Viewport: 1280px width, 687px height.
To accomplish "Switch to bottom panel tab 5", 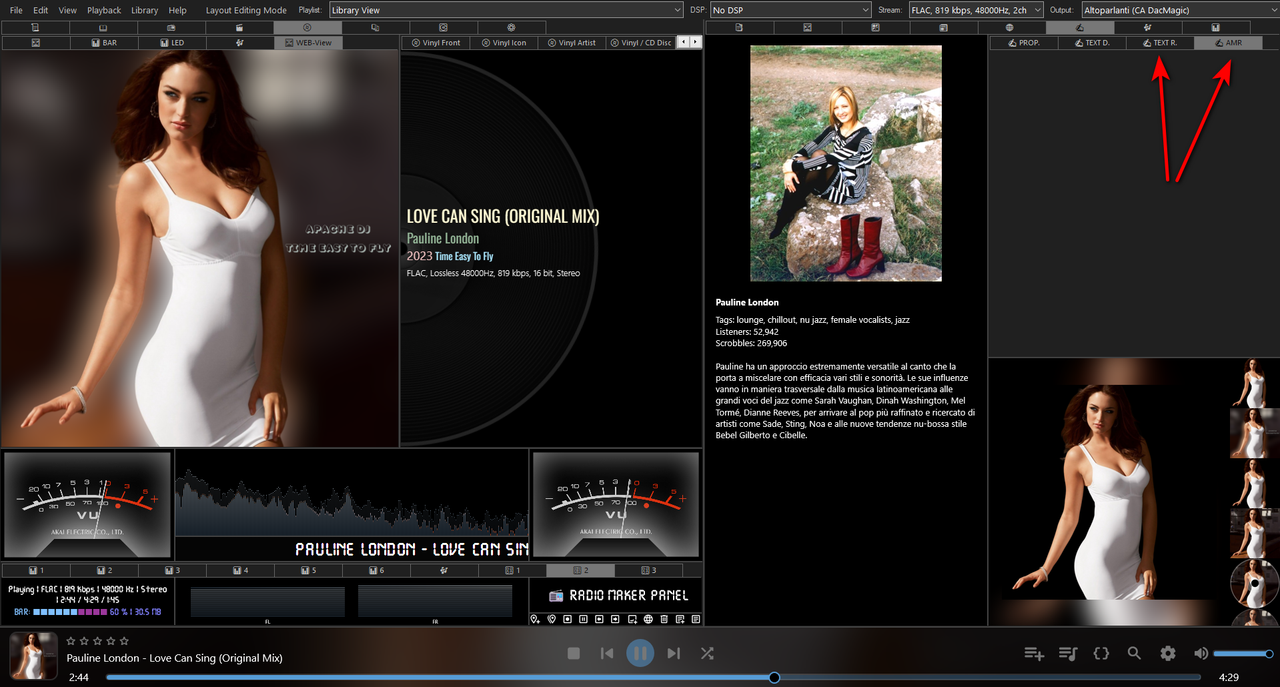I will 307,570.
